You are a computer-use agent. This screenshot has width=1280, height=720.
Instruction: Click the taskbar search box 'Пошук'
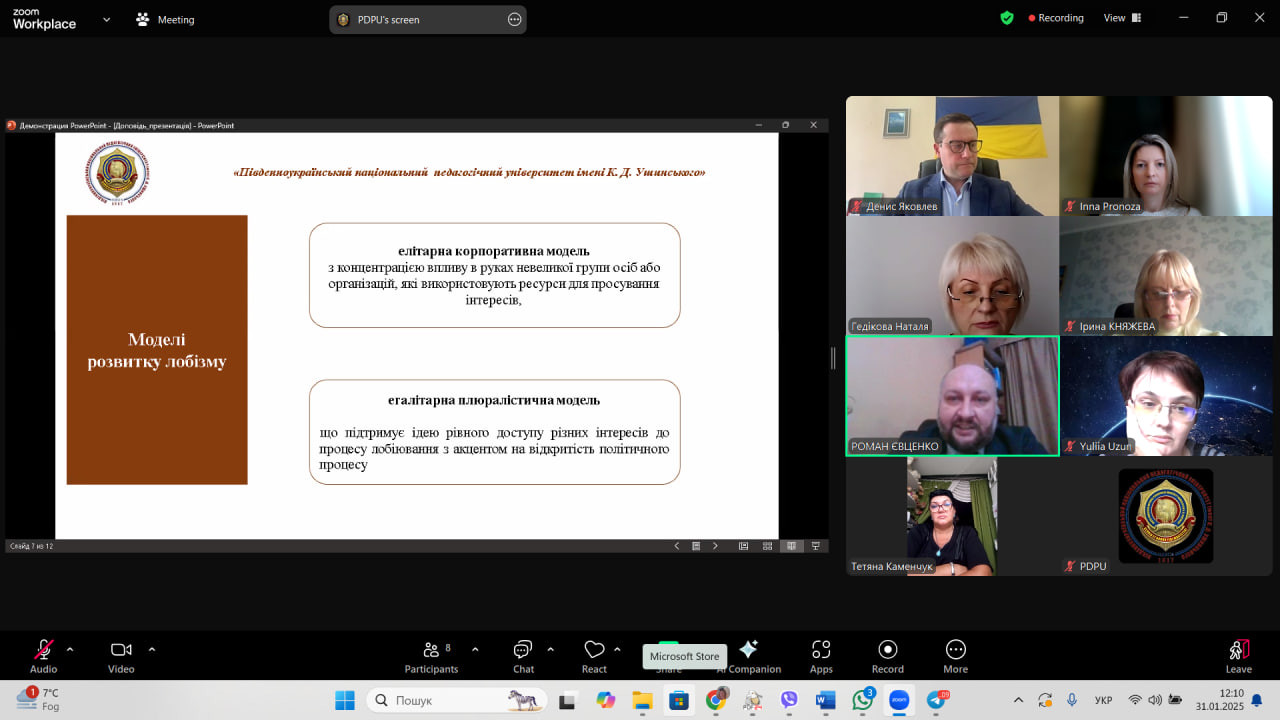[x=456, y=700]
